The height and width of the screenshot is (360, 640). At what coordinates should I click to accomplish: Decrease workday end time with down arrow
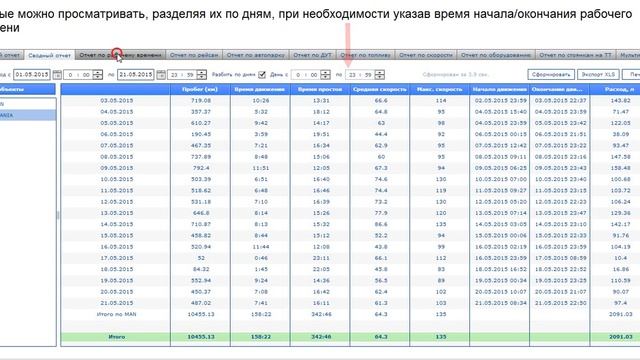(380, 77)
